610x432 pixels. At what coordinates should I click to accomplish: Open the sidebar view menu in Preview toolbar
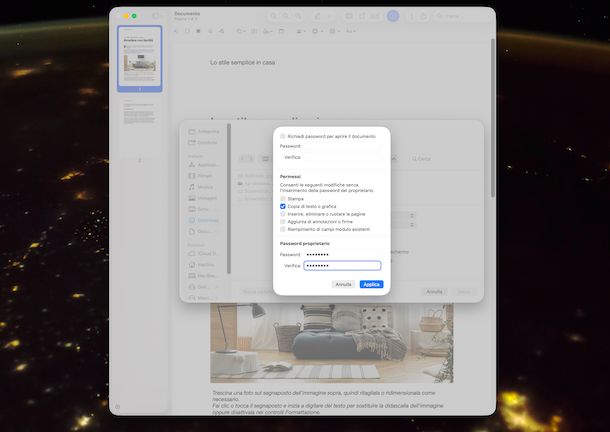[x=156, y=16]
